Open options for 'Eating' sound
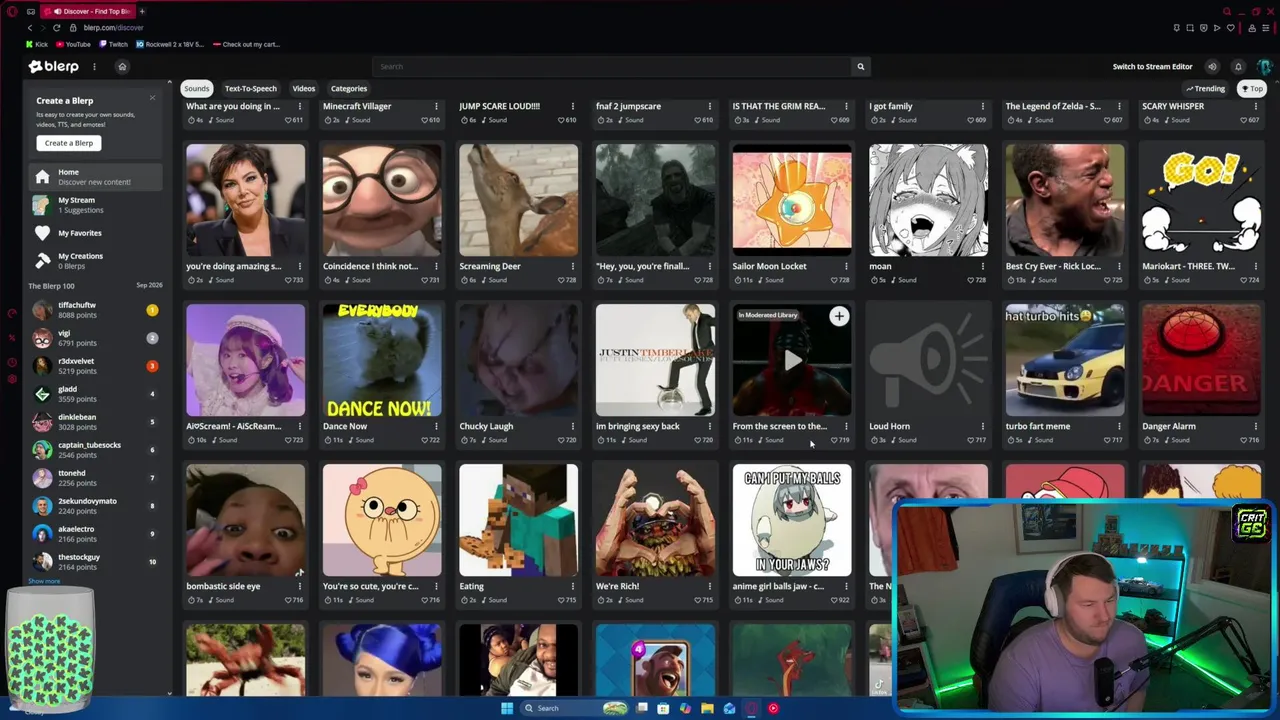Image resolution: width=1280 pixels, height=720 pixels. click(573, 586)
